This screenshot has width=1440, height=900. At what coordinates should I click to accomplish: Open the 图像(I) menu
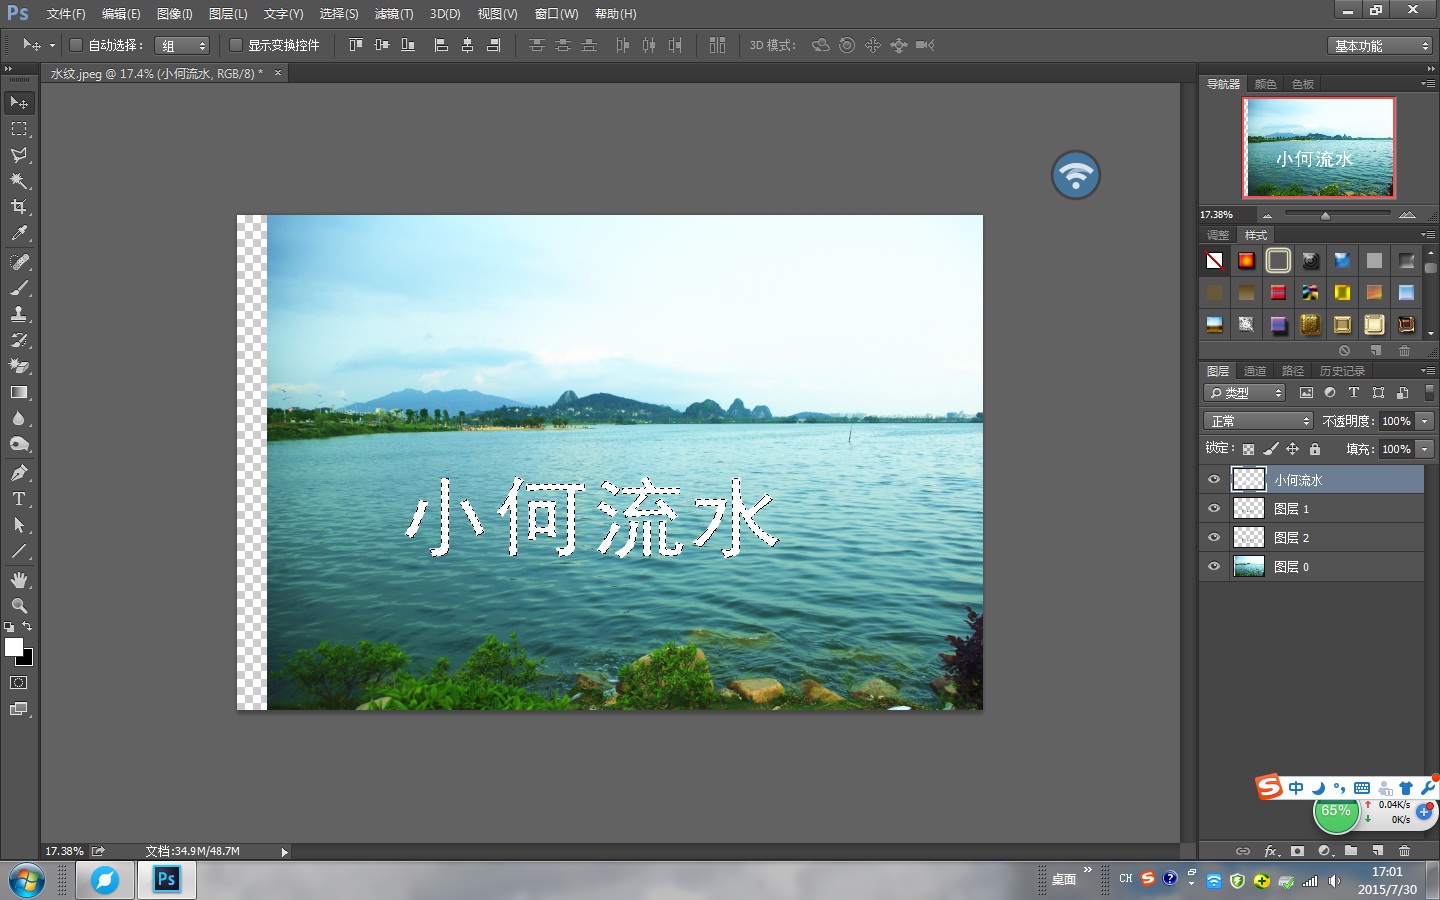click(x=175, y=14)
